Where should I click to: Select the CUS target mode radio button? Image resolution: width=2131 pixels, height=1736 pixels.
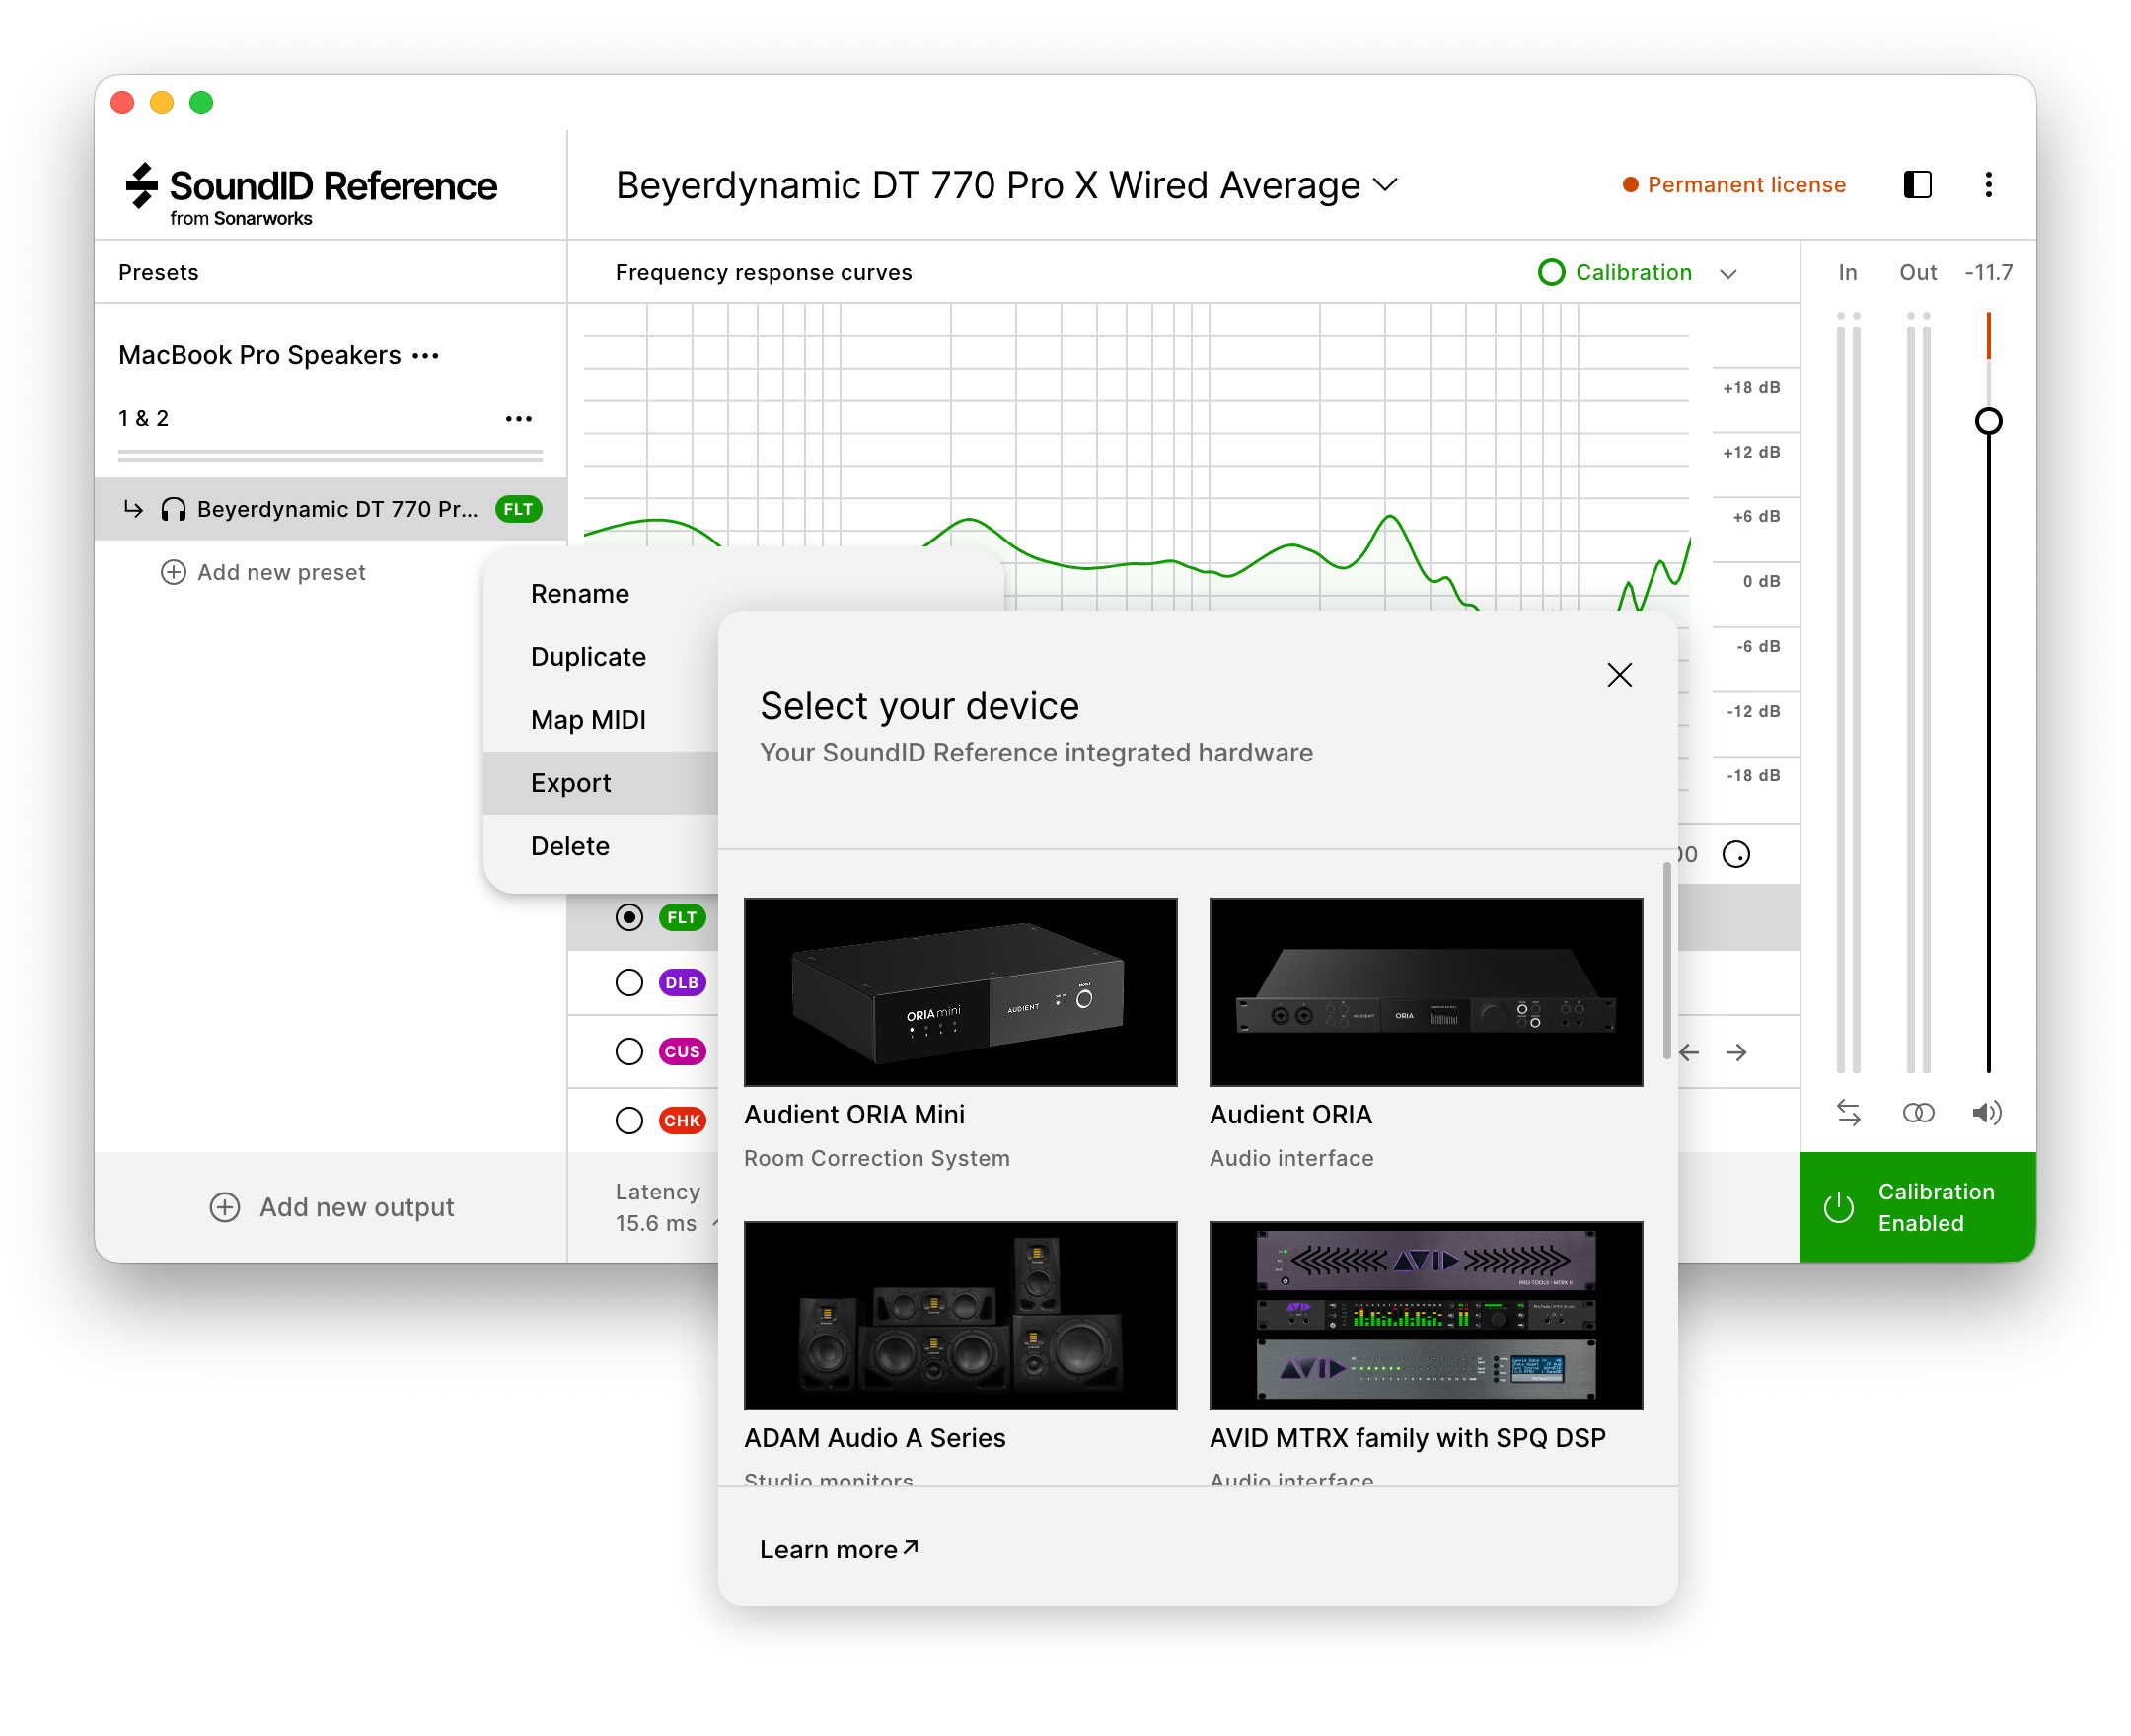tap(629, 1051)
